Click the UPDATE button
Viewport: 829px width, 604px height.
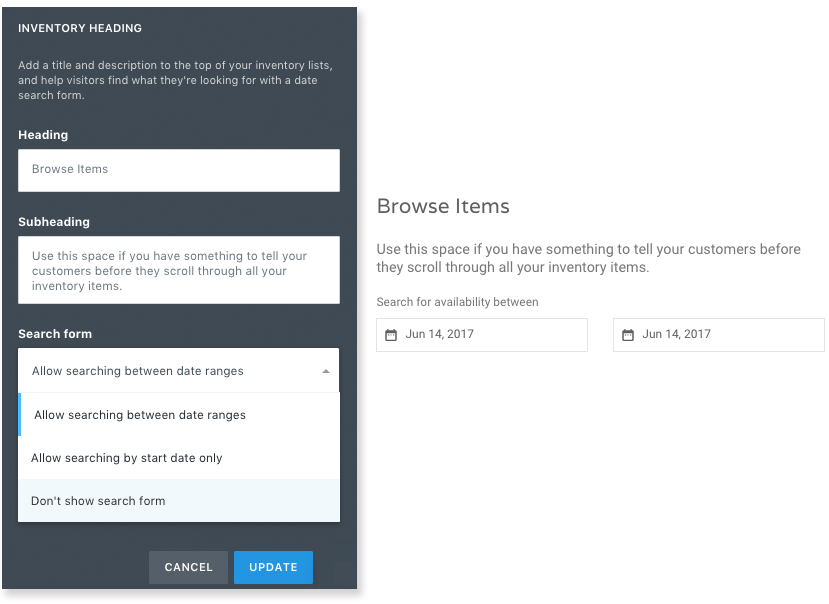273,567
